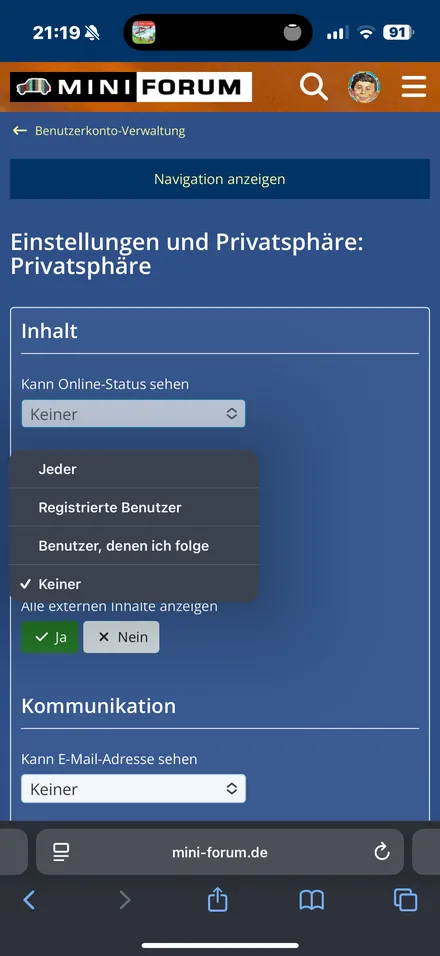Set external content to Nein
The image size is (440, 956).
pyautogui.click(x=121, y=637)
